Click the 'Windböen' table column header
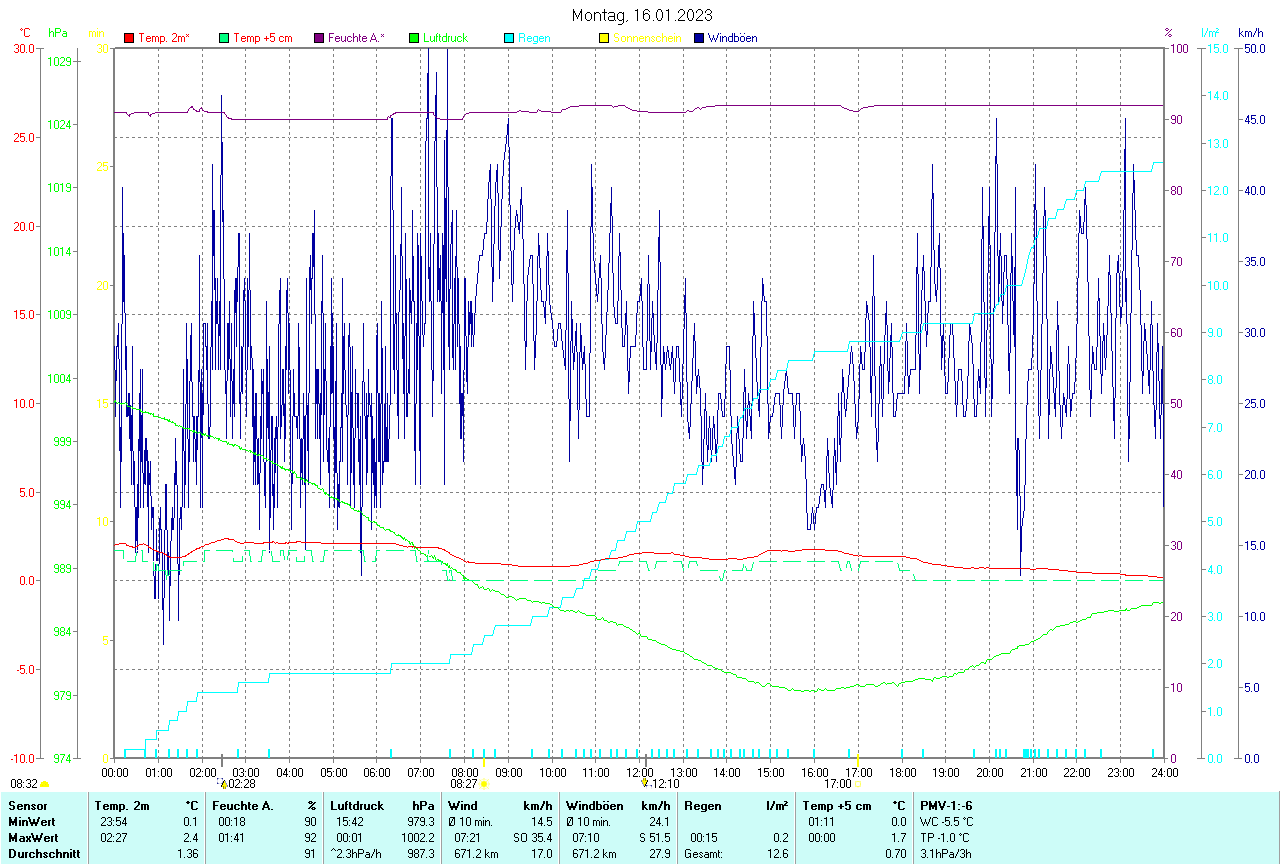Viewport: 1280px width, 864px height. (x=595, y=805)
